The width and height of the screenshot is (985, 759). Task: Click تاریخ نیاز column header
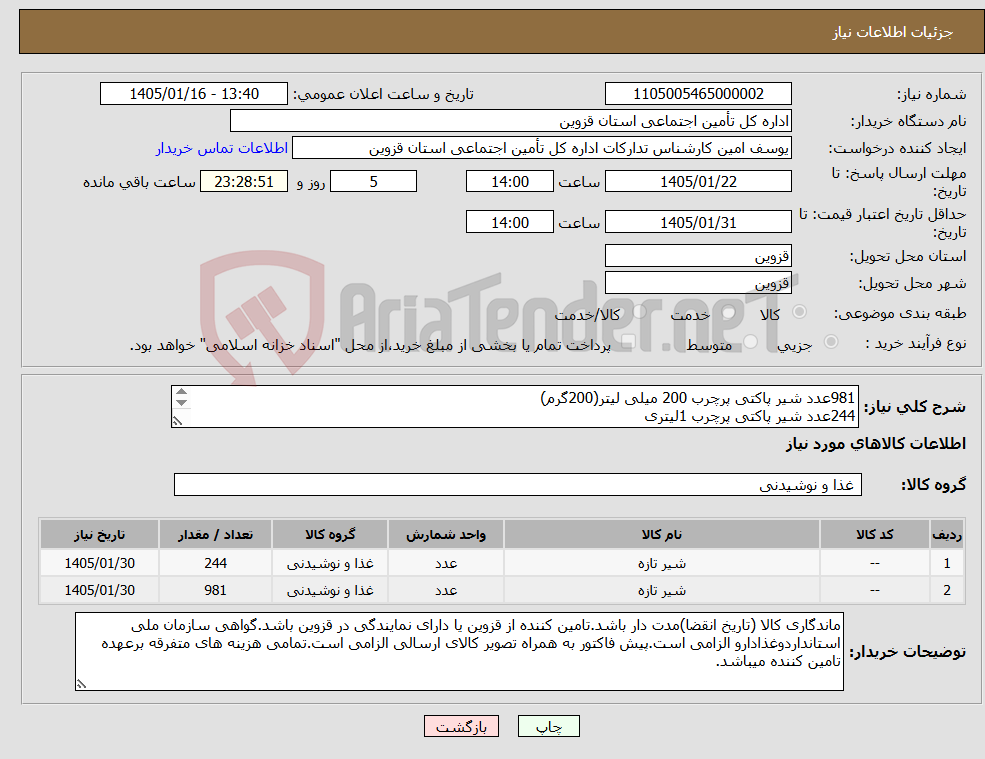[x=99, y=535]
